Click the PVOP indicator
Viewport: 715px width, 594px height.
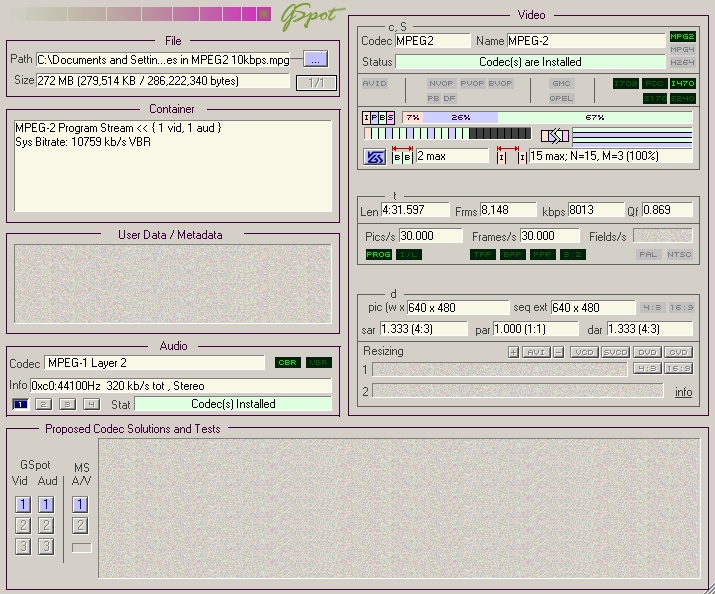(472, 83)
